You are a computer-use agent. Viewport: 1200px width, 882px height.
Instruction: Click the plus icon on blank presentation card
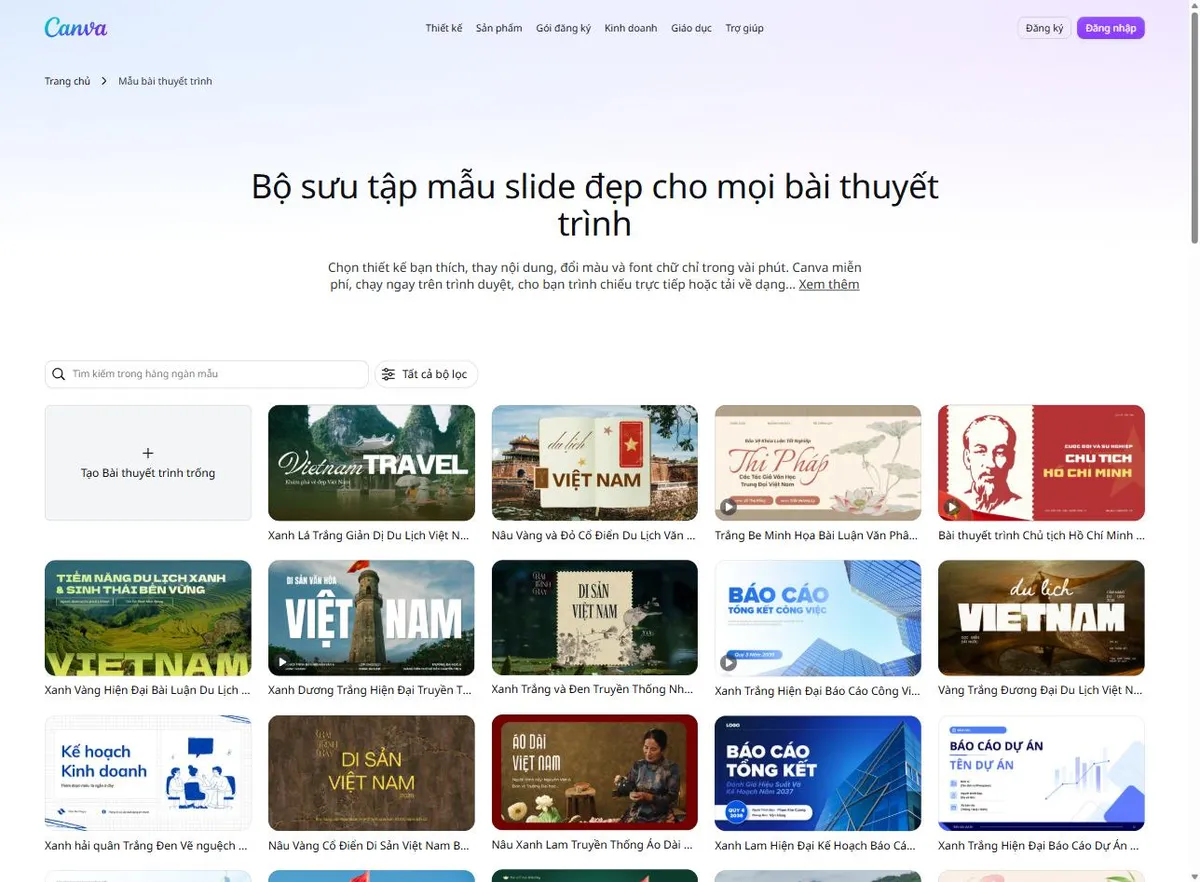(148, 453)
